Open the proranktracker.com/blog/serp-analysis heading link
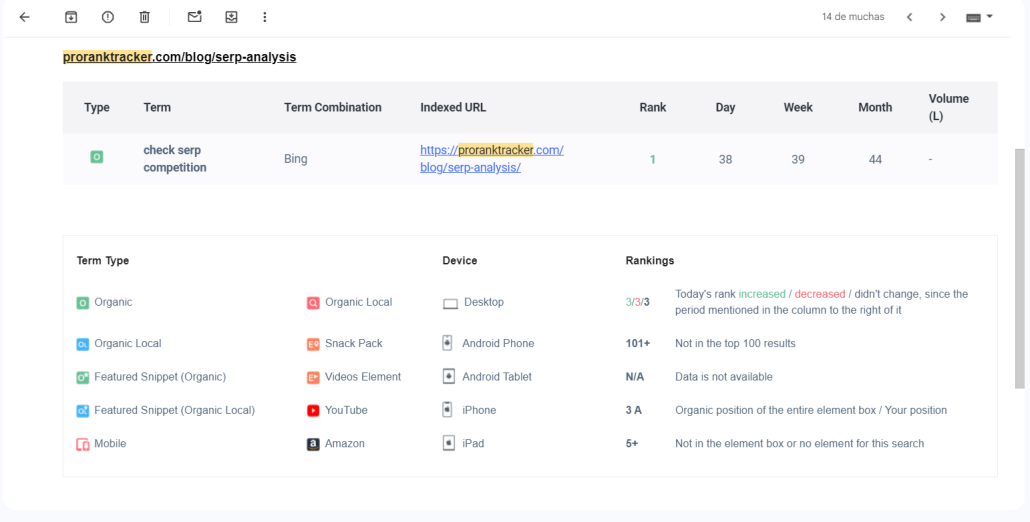 click(179, 57)
